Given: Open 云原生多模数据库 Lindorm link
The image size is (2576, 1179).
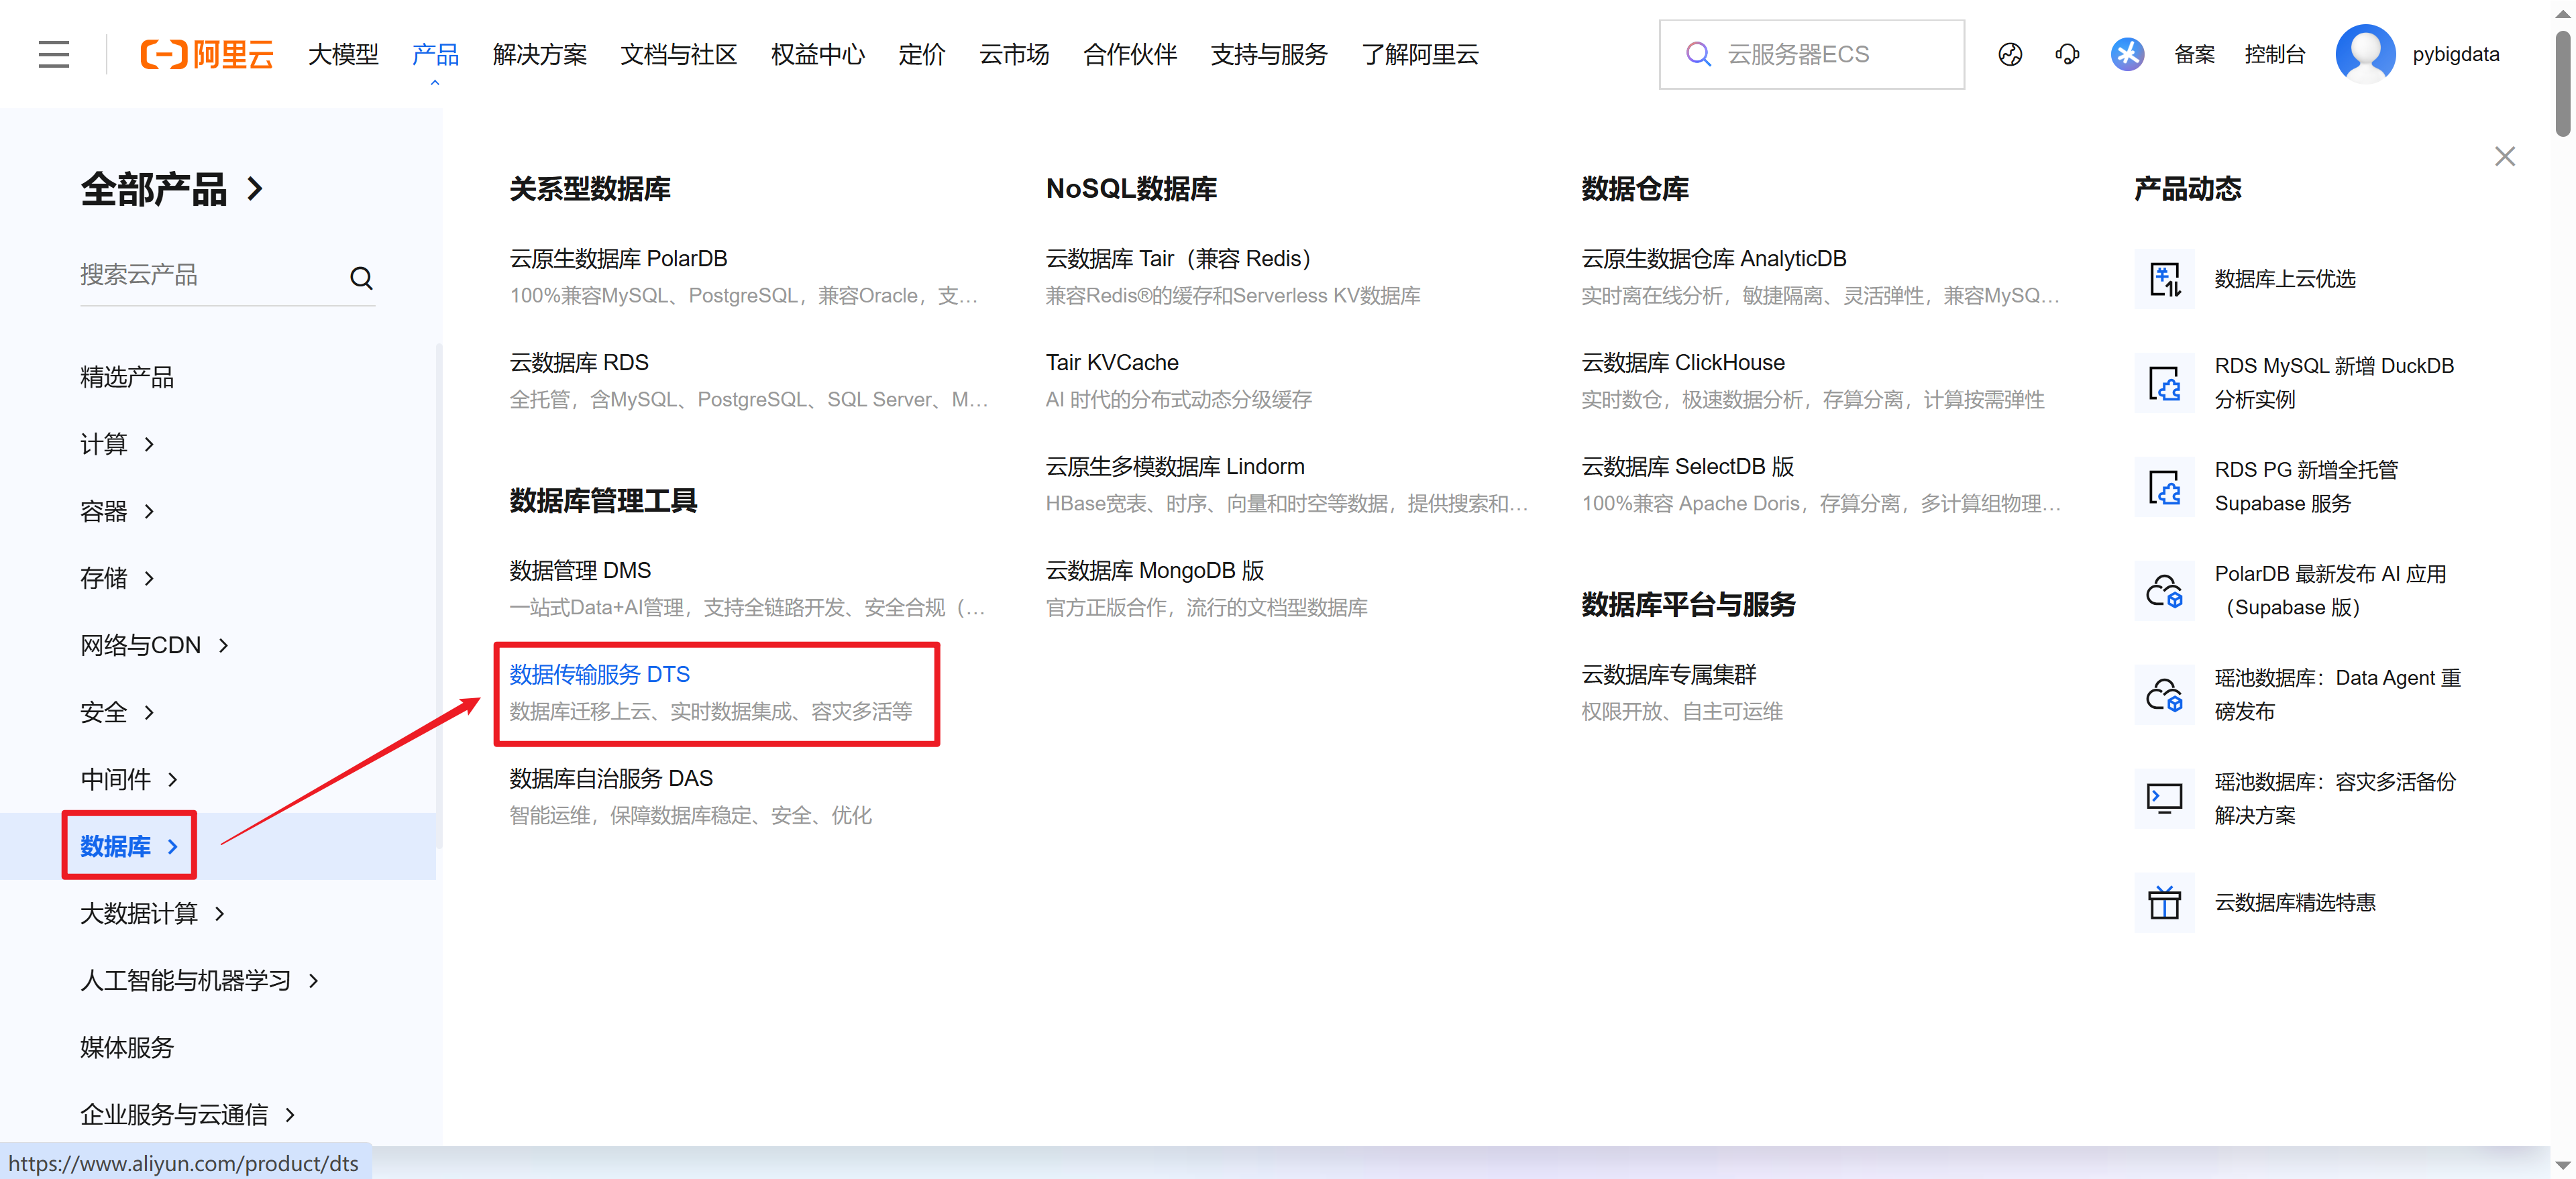Looking at the screenshot, I should click(1175, 466).
